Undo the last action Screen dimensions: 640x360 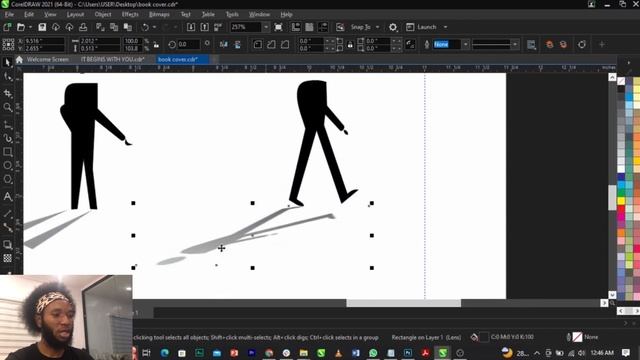(x=145, y=27)
